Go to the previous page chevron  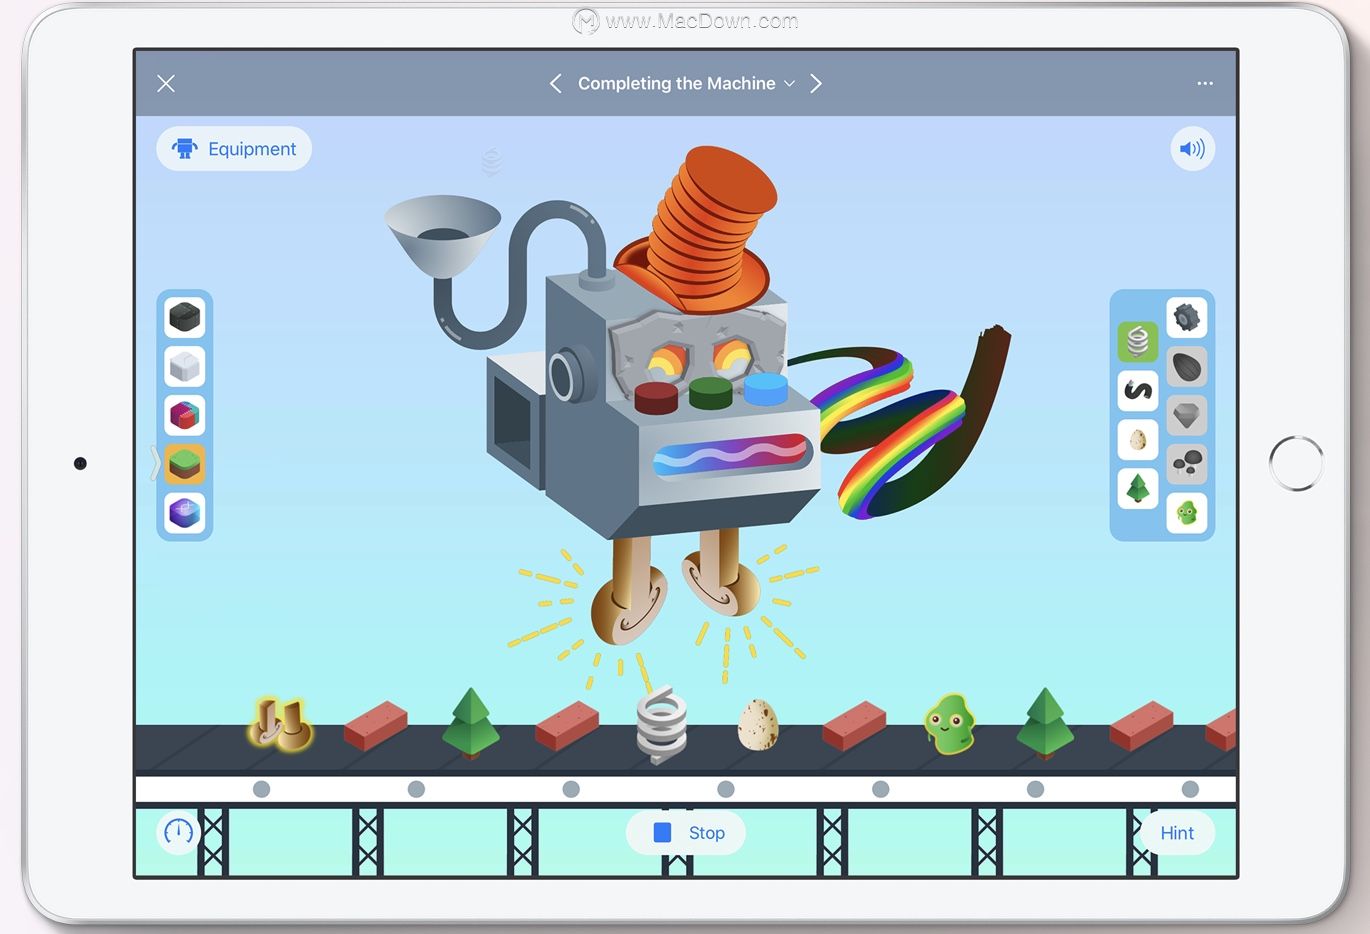click(556, 84)
